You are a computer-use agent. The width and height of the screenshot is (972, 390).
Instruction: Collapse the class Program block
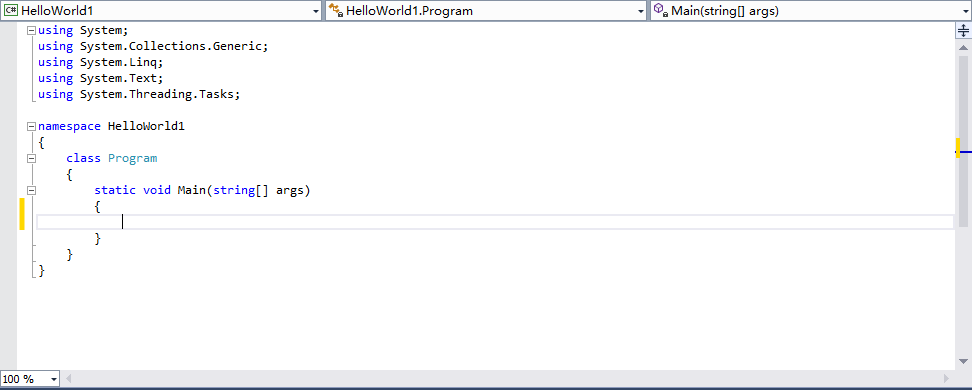pyautogui.click(x=32, y=159)
